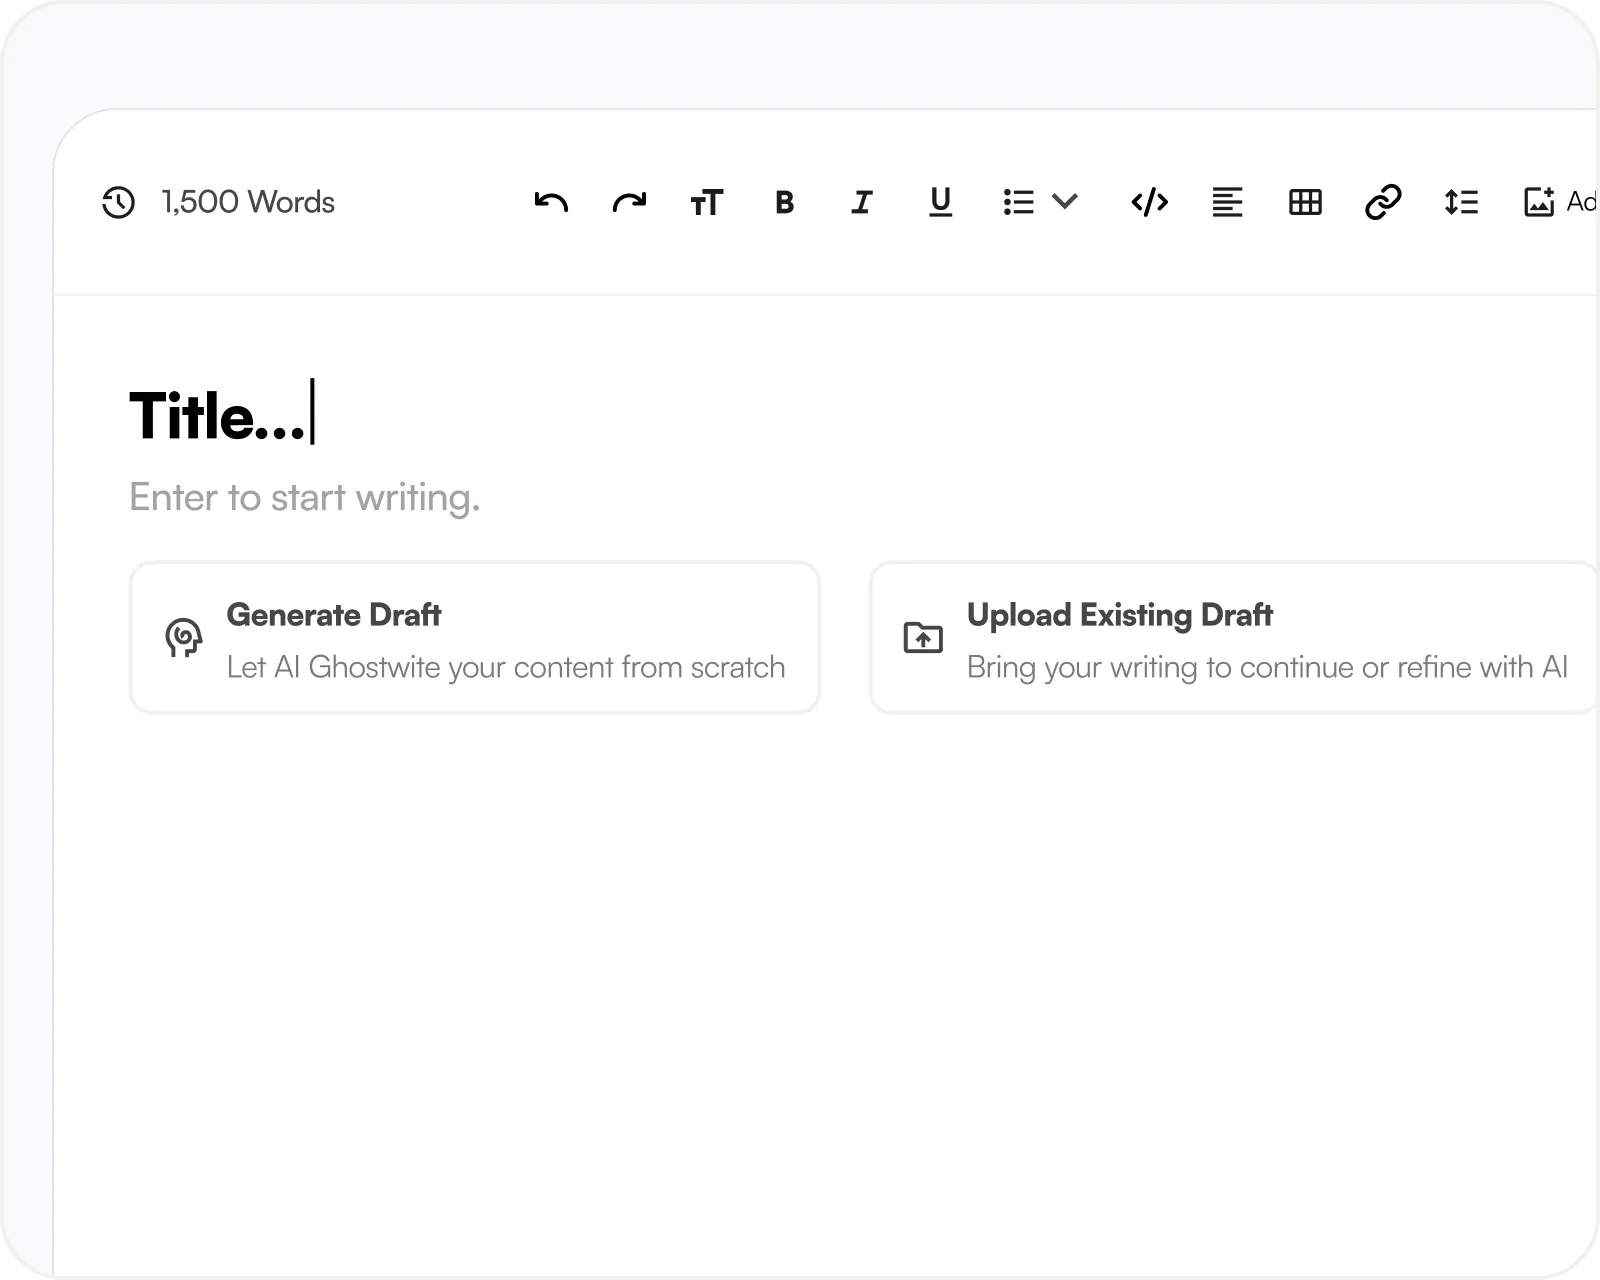Screen dimensions: 1600x1280
Task: Insert a table
Action: click(1305, 203)
